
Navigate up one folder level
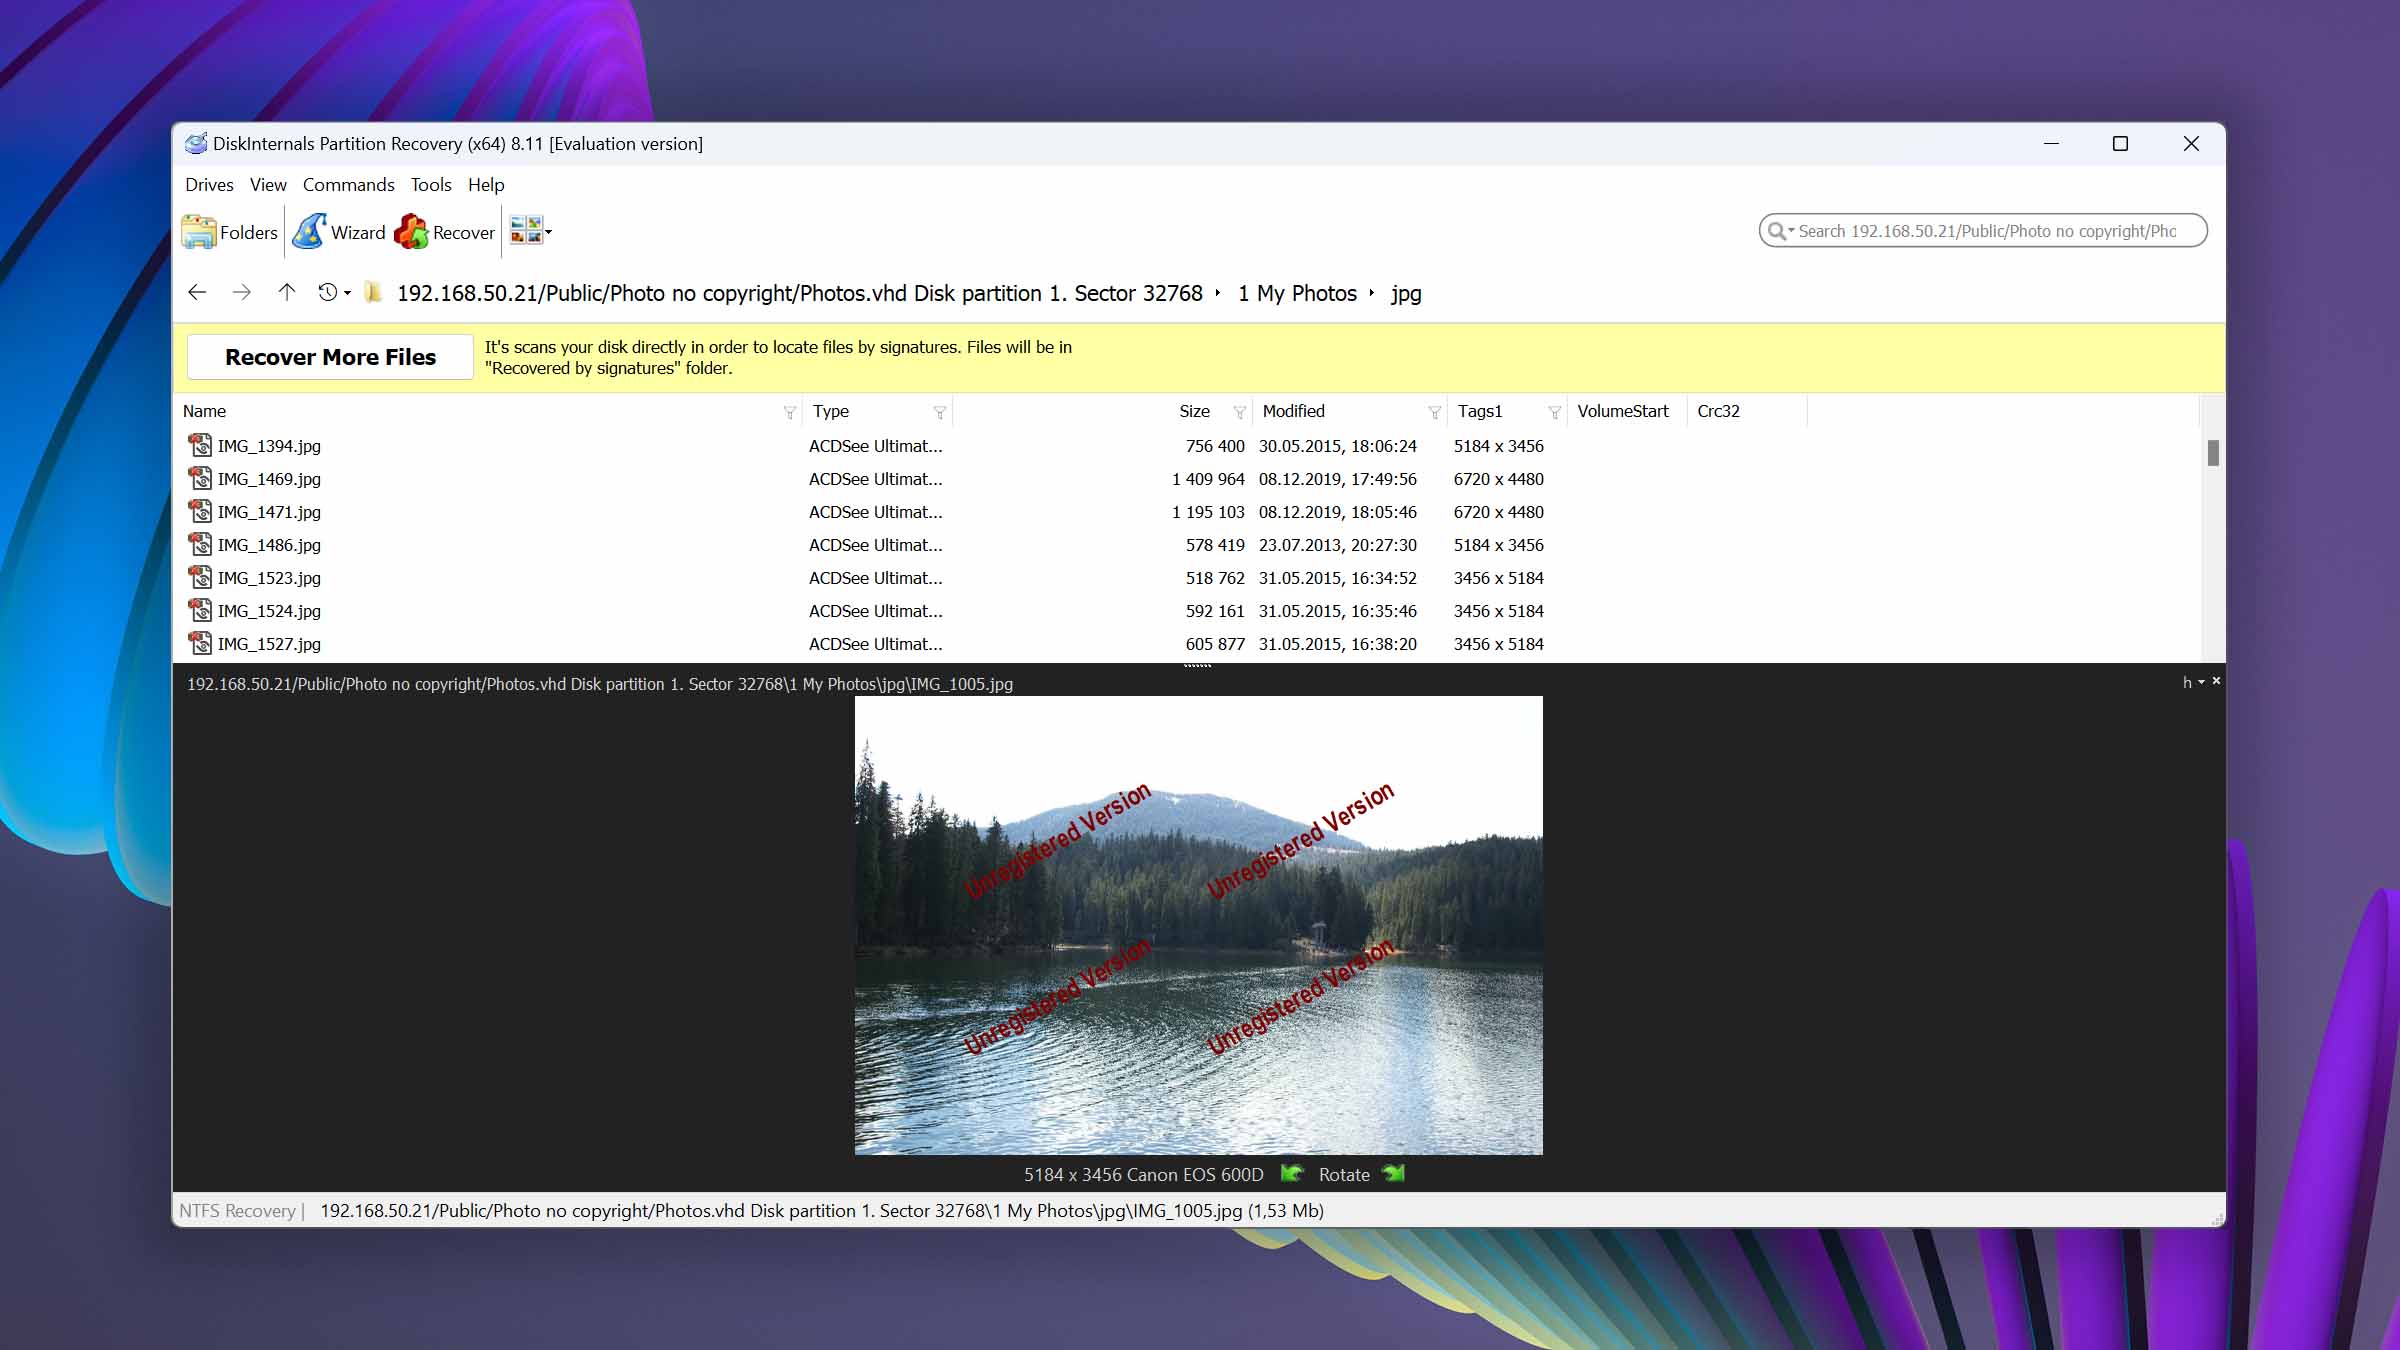[x=287, y=292]
